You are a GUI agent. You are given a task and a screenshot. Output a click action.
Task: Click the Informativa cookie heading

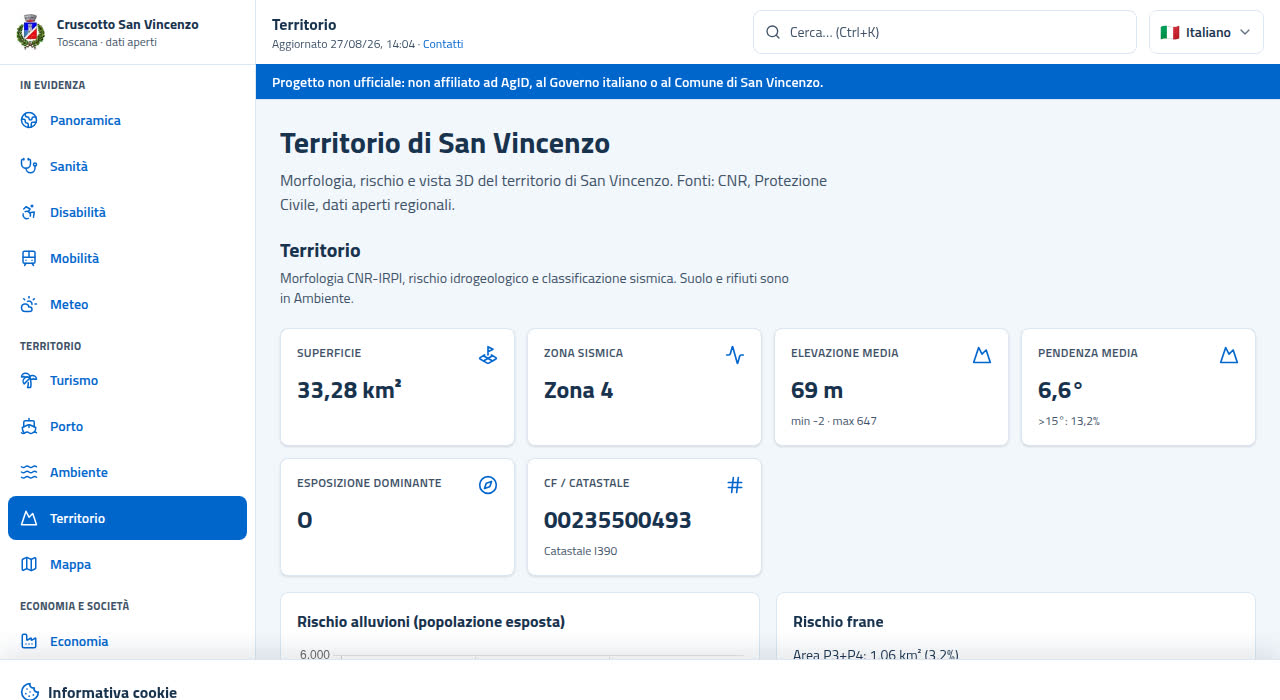112,692
